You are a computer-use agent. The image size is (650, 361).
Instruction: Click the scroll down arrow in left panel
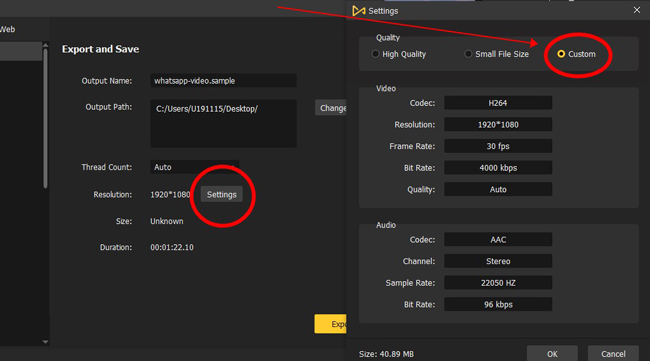45,342
